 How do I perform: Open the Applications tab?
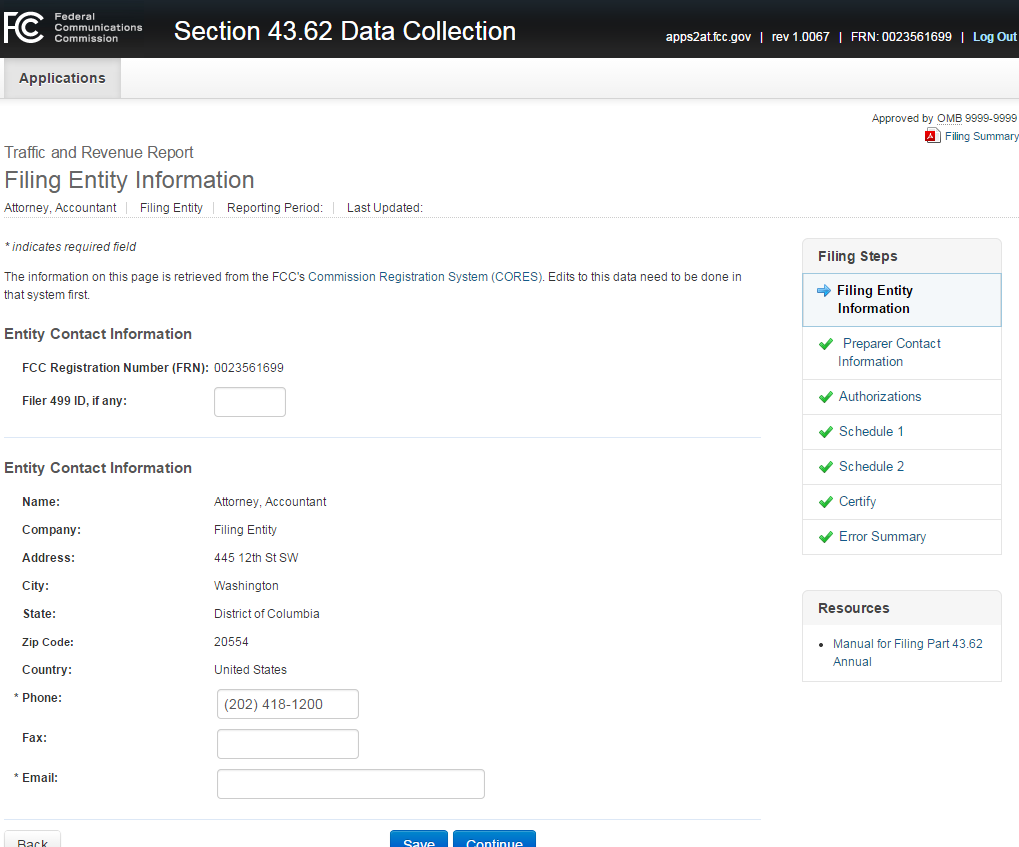tap(62, 78)
